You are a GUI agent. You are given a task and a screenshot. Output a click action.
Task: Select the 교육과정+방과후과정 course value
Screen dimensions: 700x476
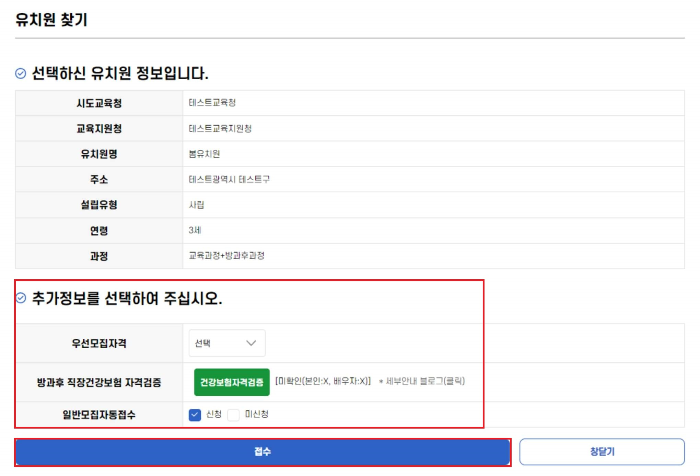click(x=226, y=256)
